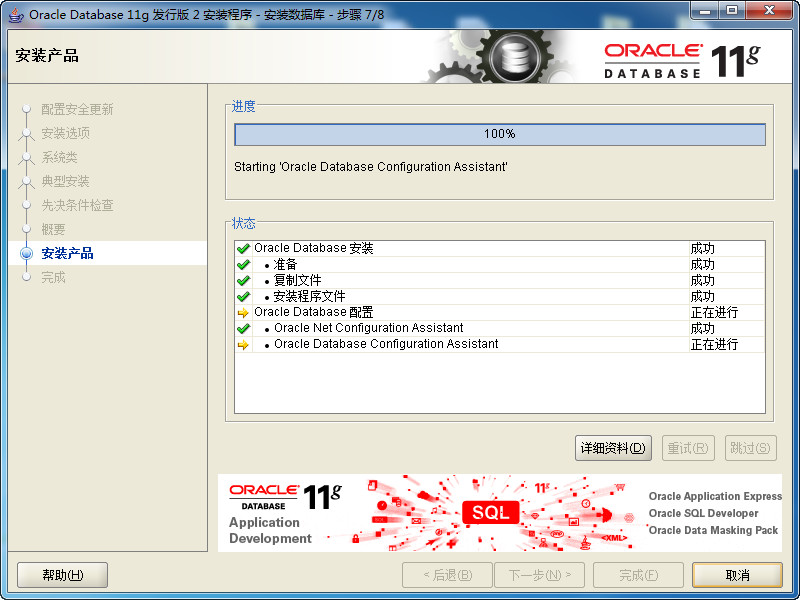
Task: Click 成功 status of 复制文件 row
Action: [x=703, y=281]
